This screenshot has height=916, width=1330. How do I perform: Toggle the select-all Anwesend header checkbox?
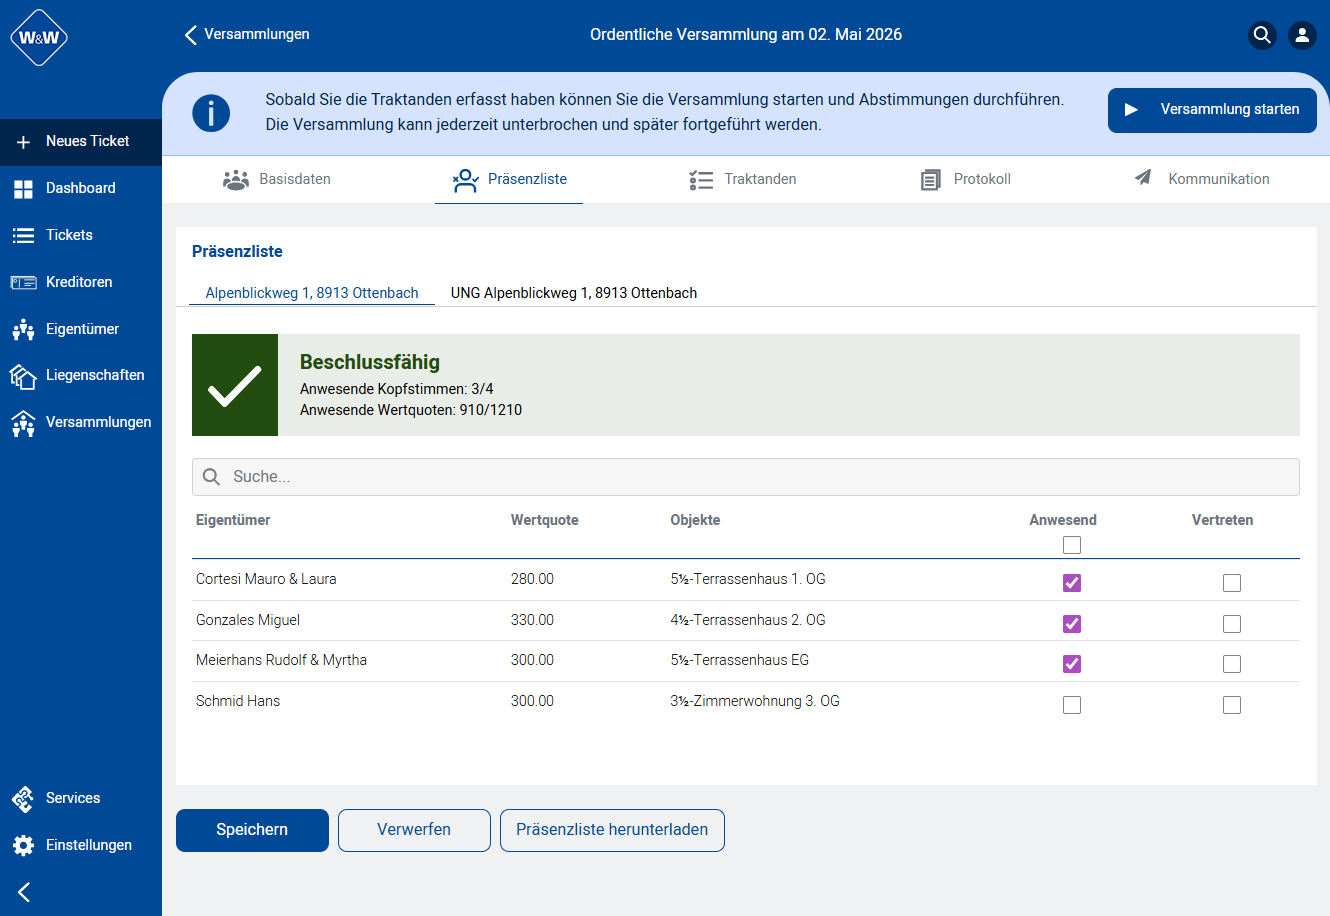pyautogui.click(x=1071, y=545)
